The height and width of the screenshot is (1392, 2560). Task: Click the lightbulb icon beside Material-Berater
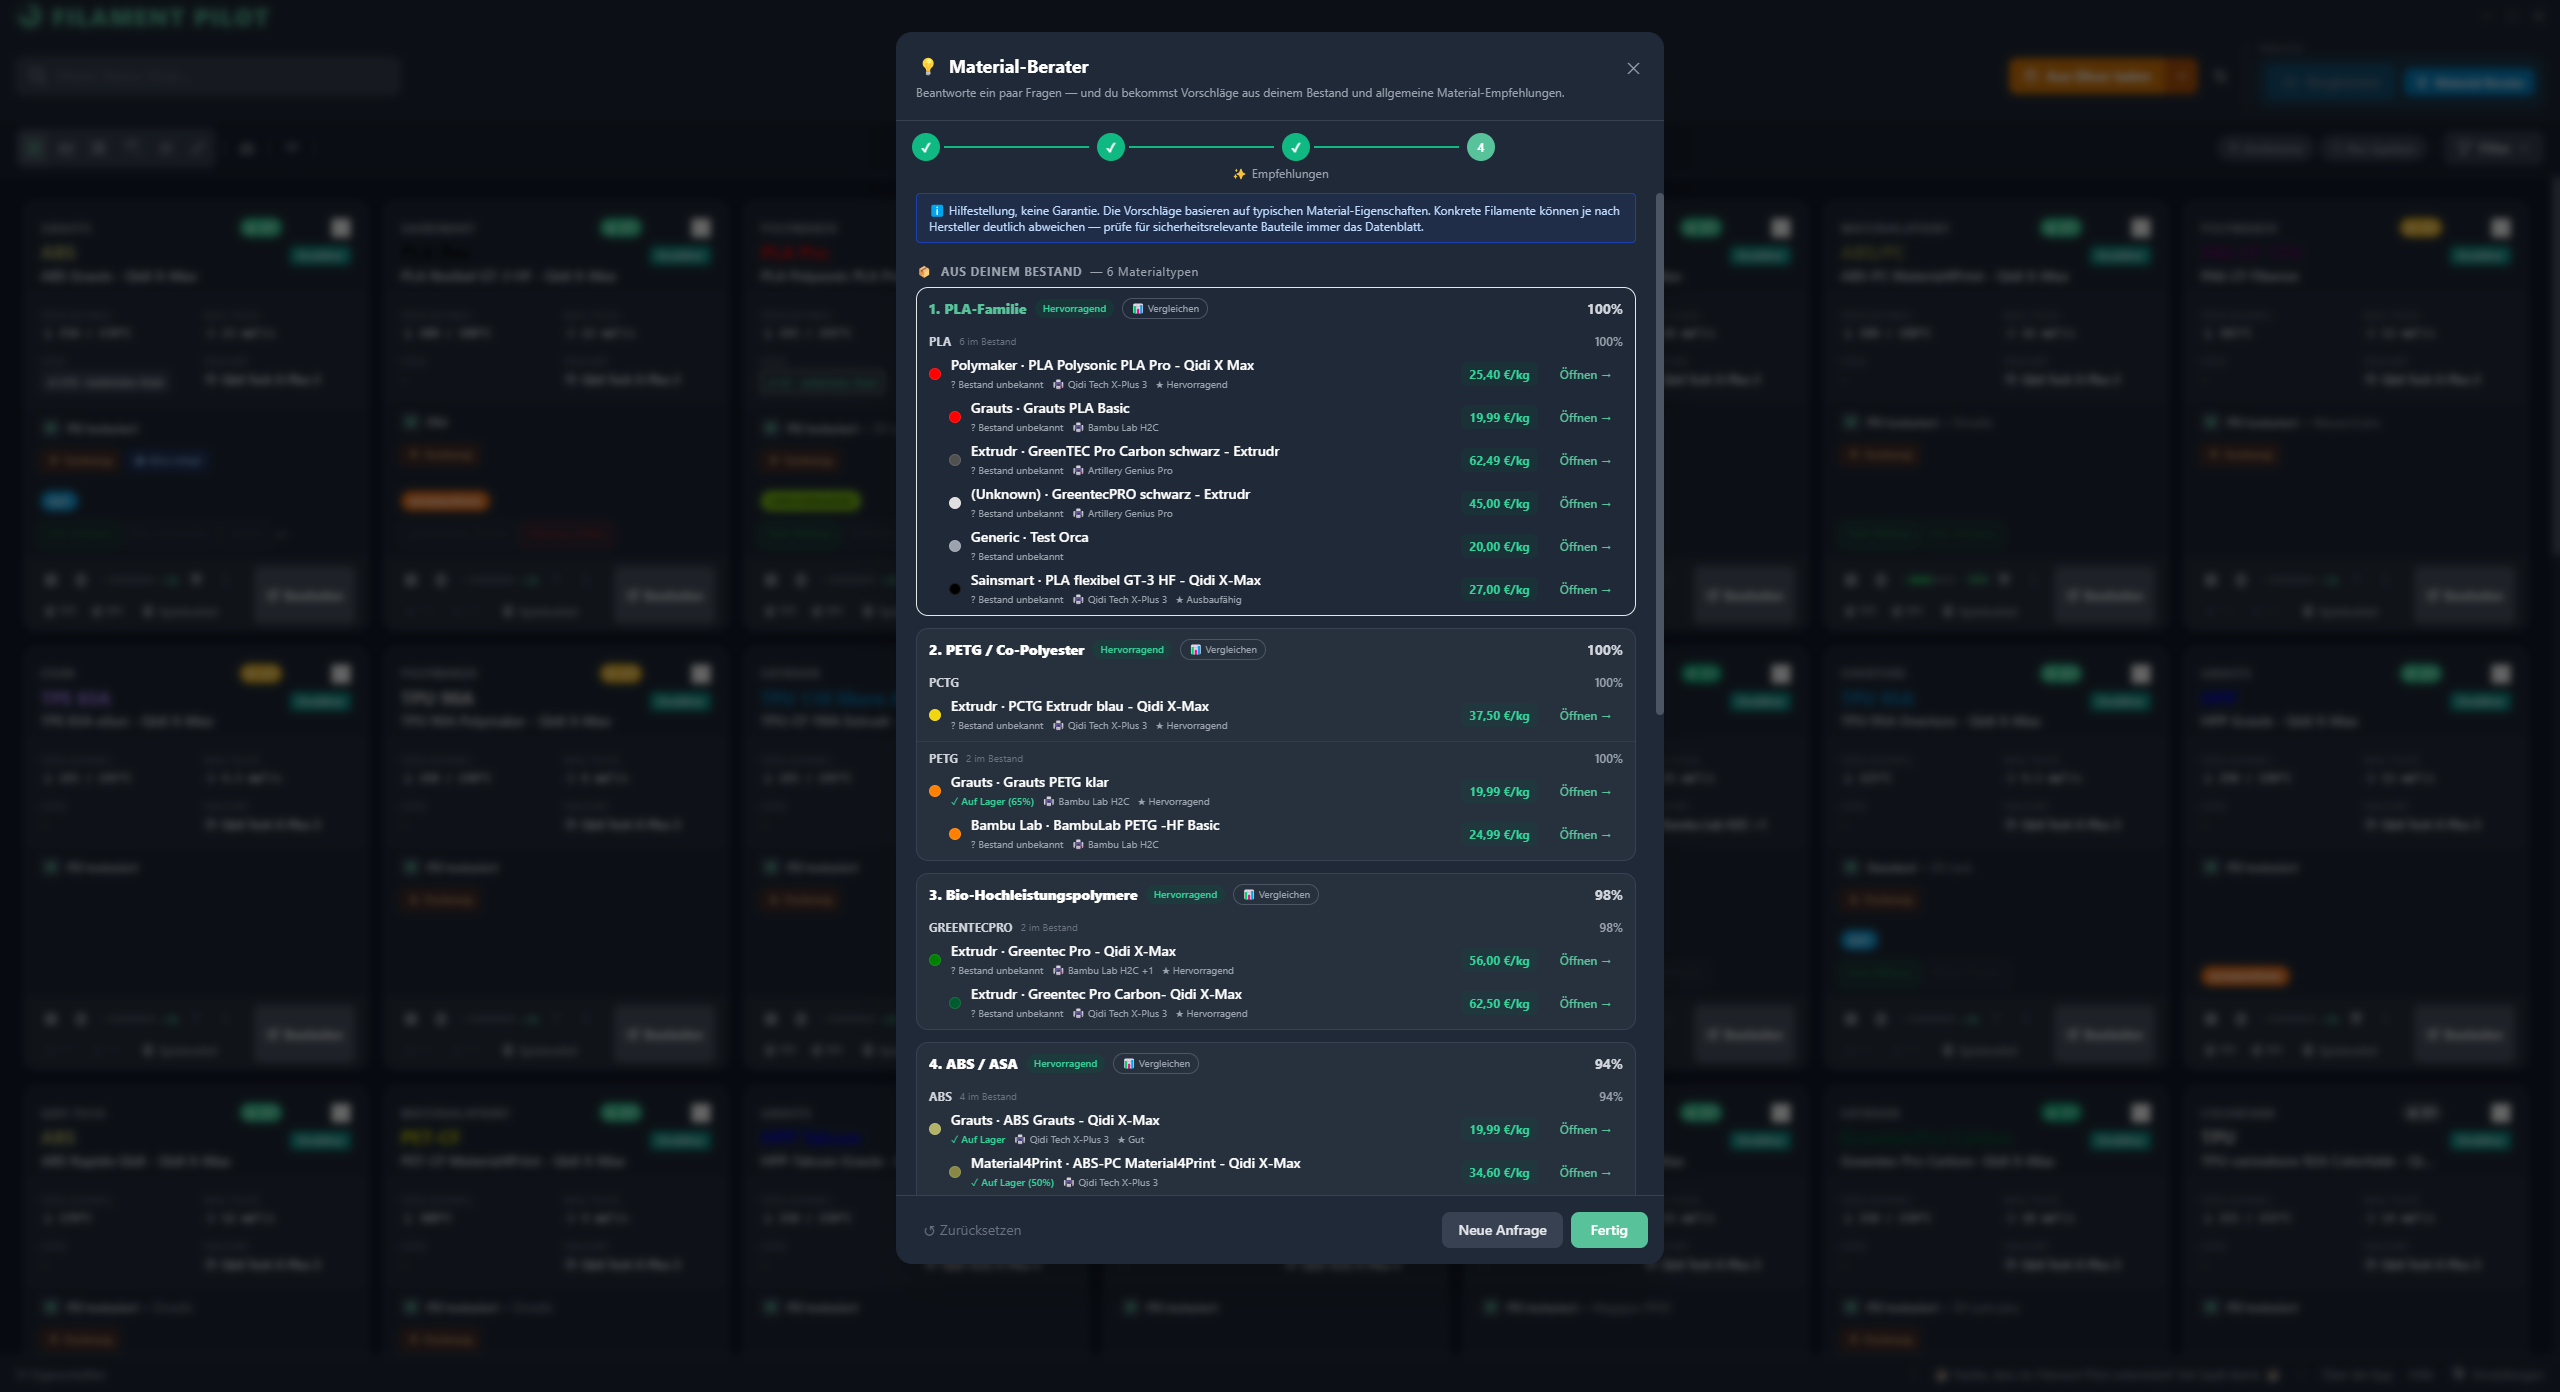pyautogui.click(x=928, y=67)
